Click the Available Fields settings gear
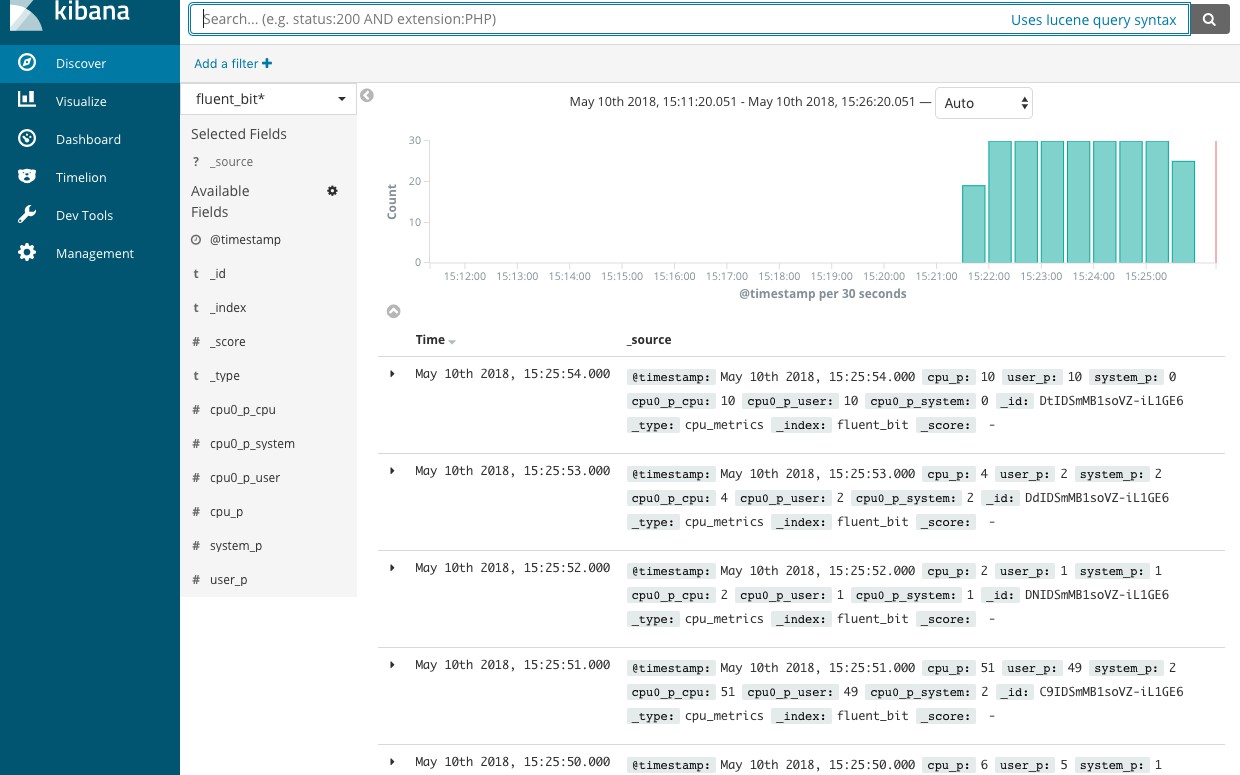 (x=333, y=191)
